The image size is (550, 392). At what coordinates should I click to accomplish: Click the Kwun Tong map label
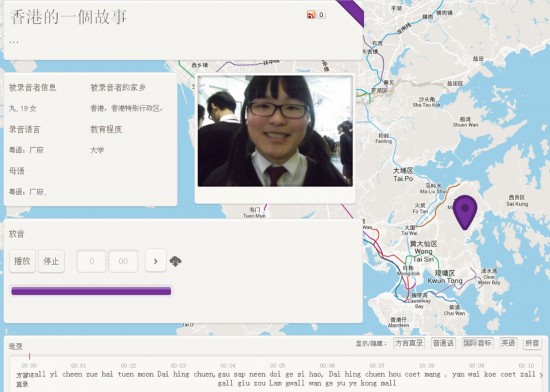coord(445,281)
